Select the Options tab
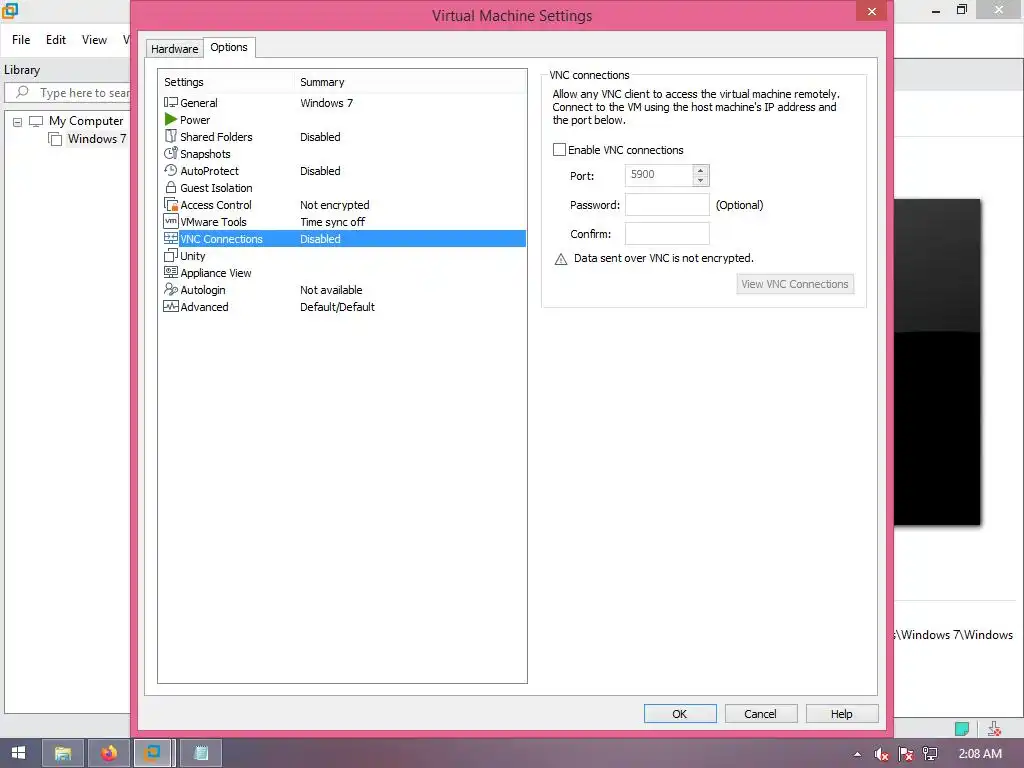This screenshot has height=768, width=1024. 229,47
